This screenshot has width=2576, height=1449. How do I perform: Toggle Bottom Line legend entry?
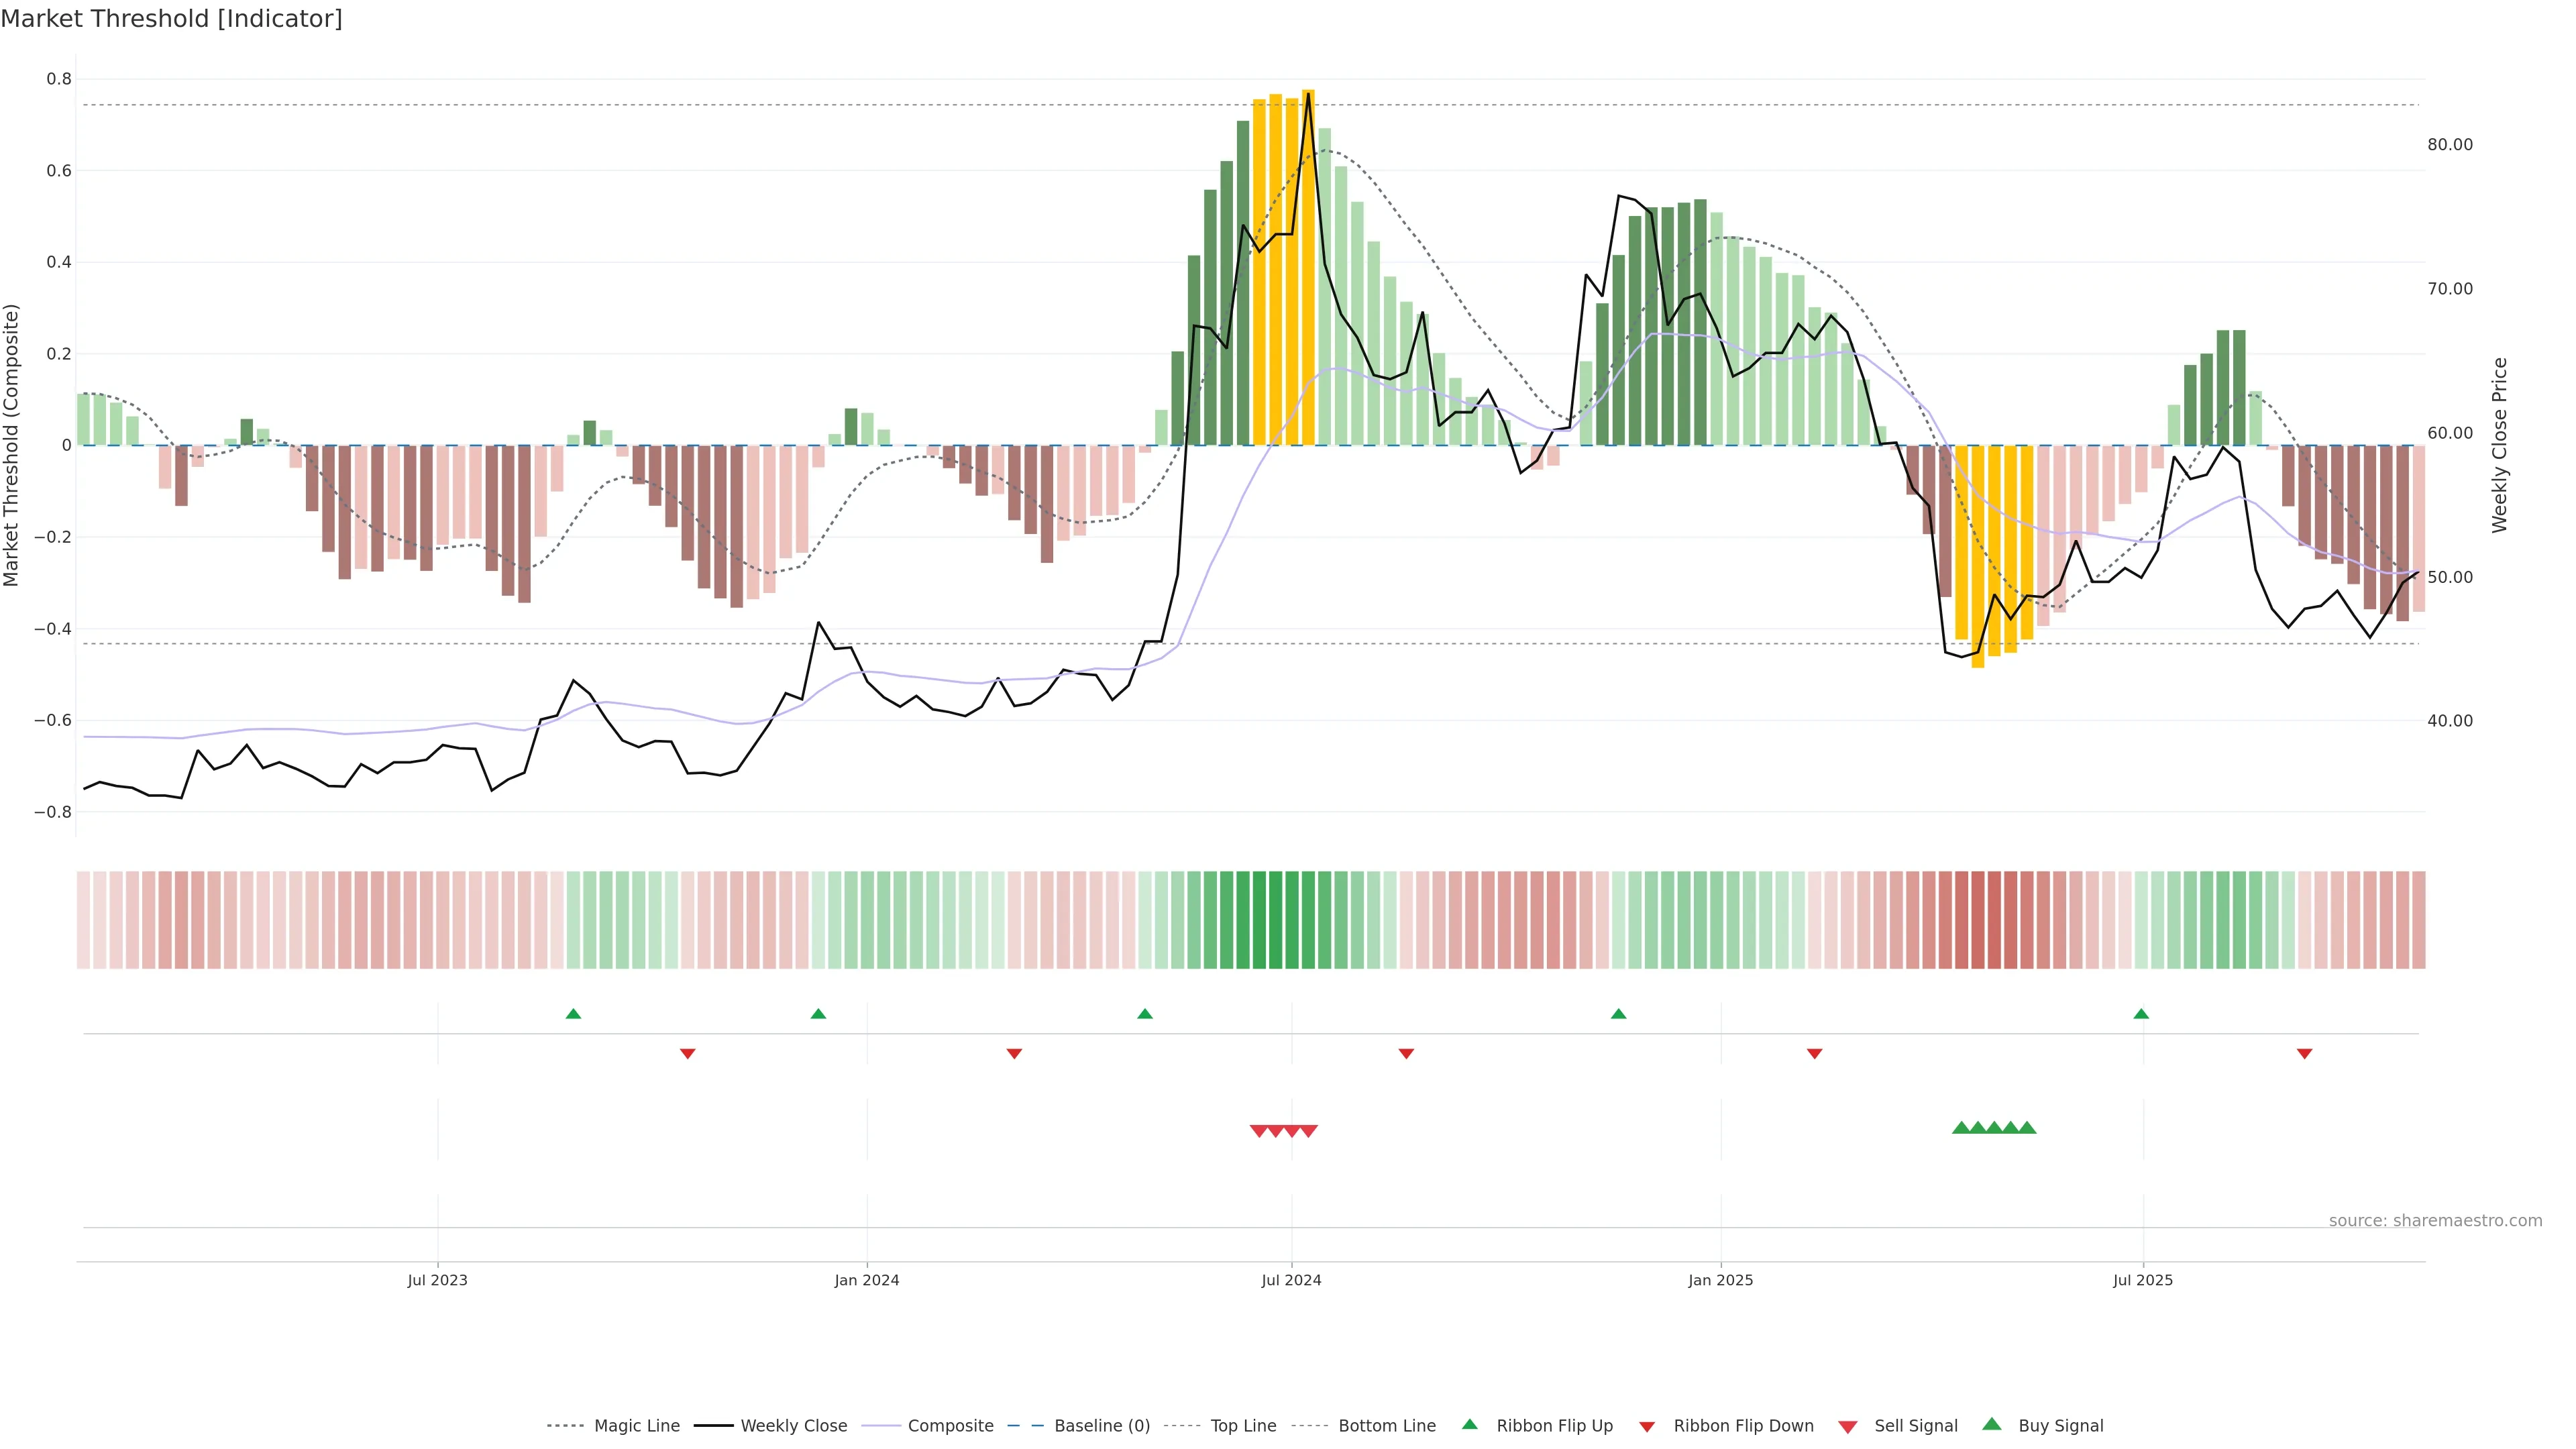(x=1386, y=1426)
